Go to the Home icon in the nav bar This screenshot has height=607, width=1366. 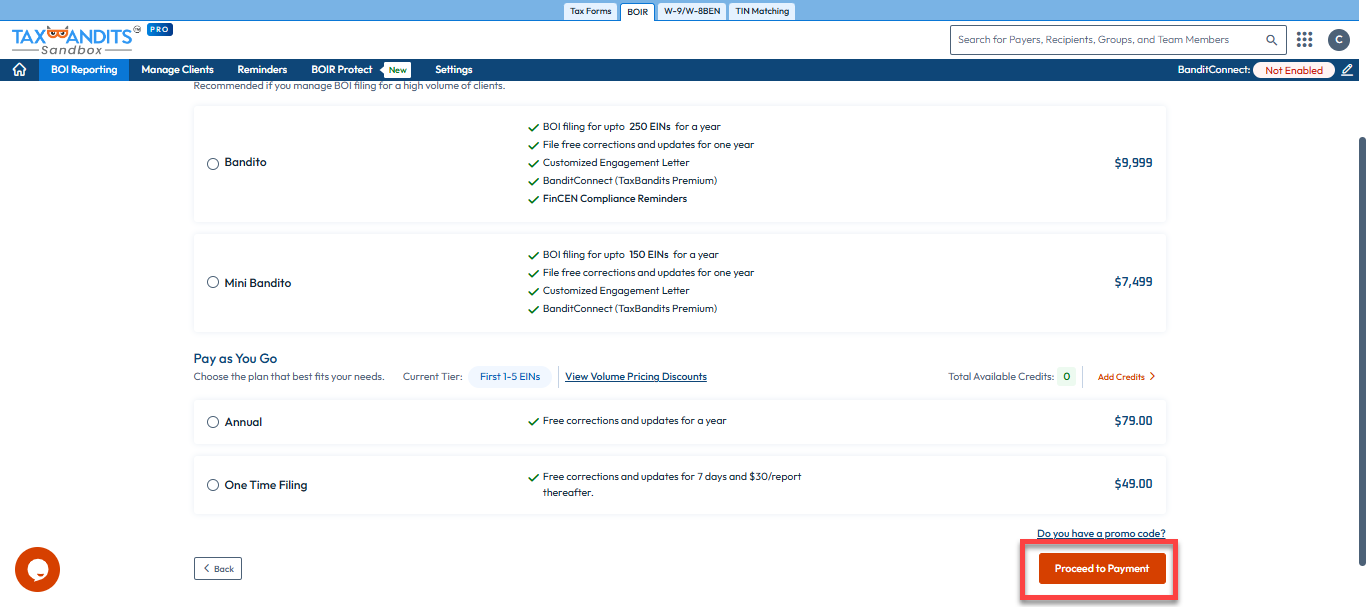(18, 70)
